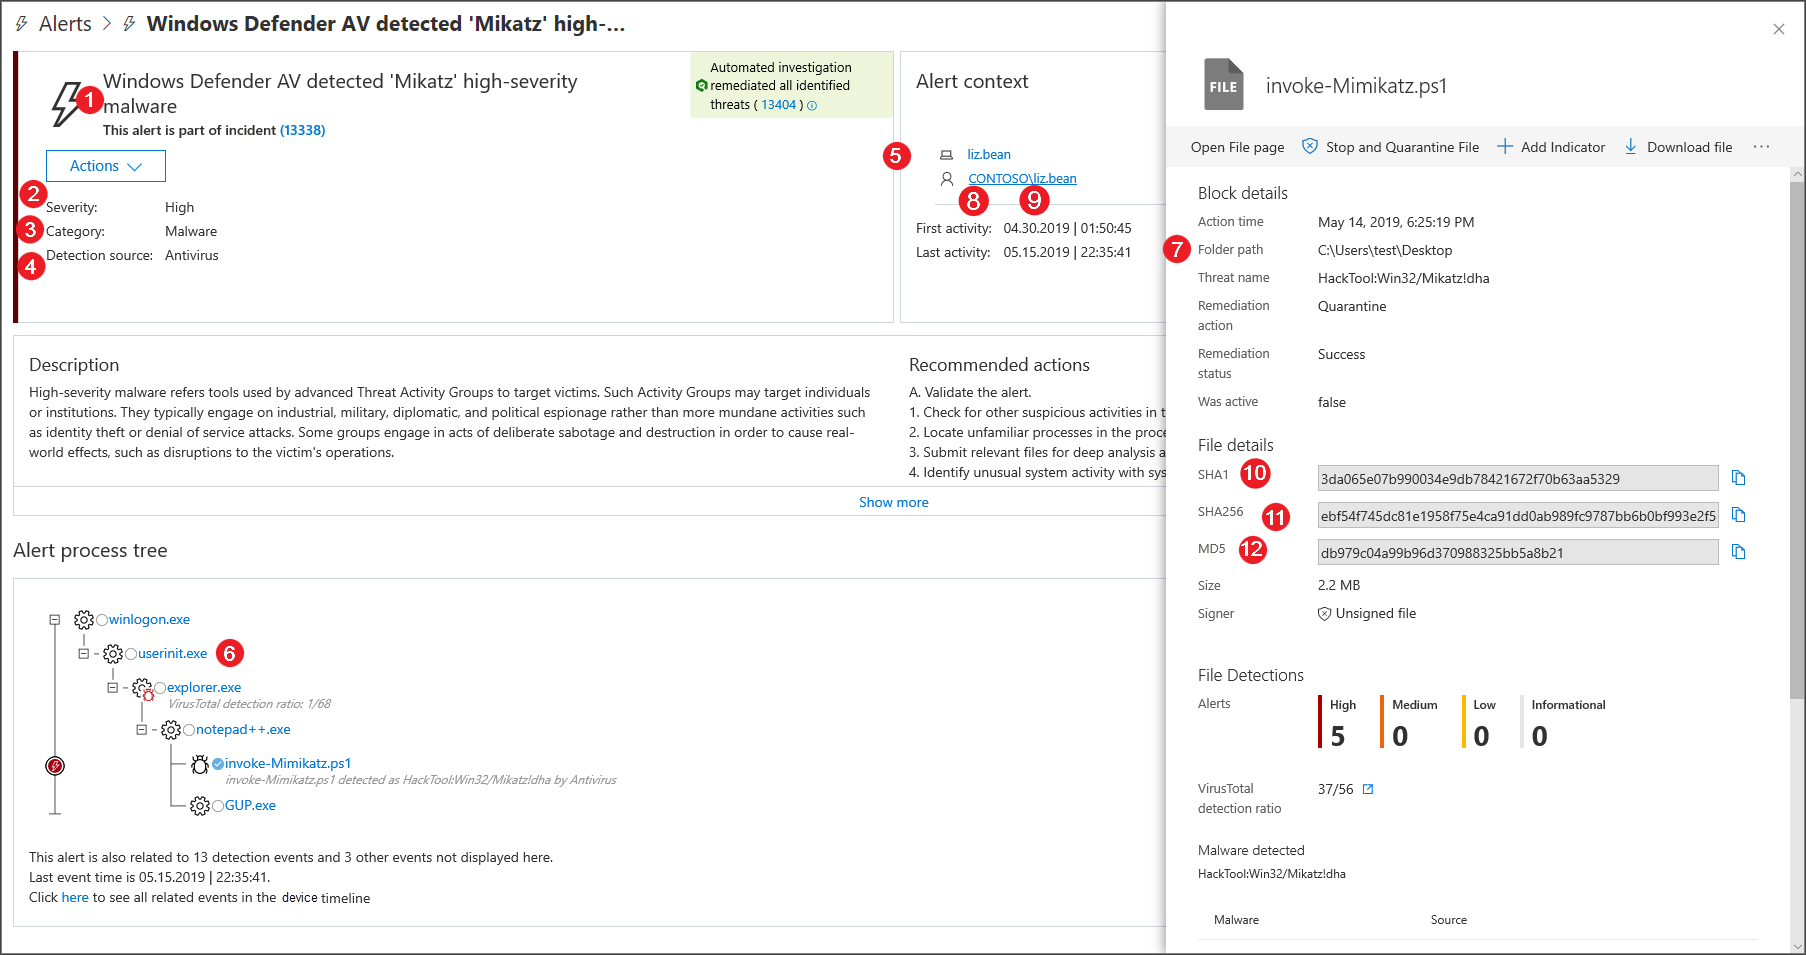Open VirusTotal external link icon
1806x955 pixels.
1368,789
